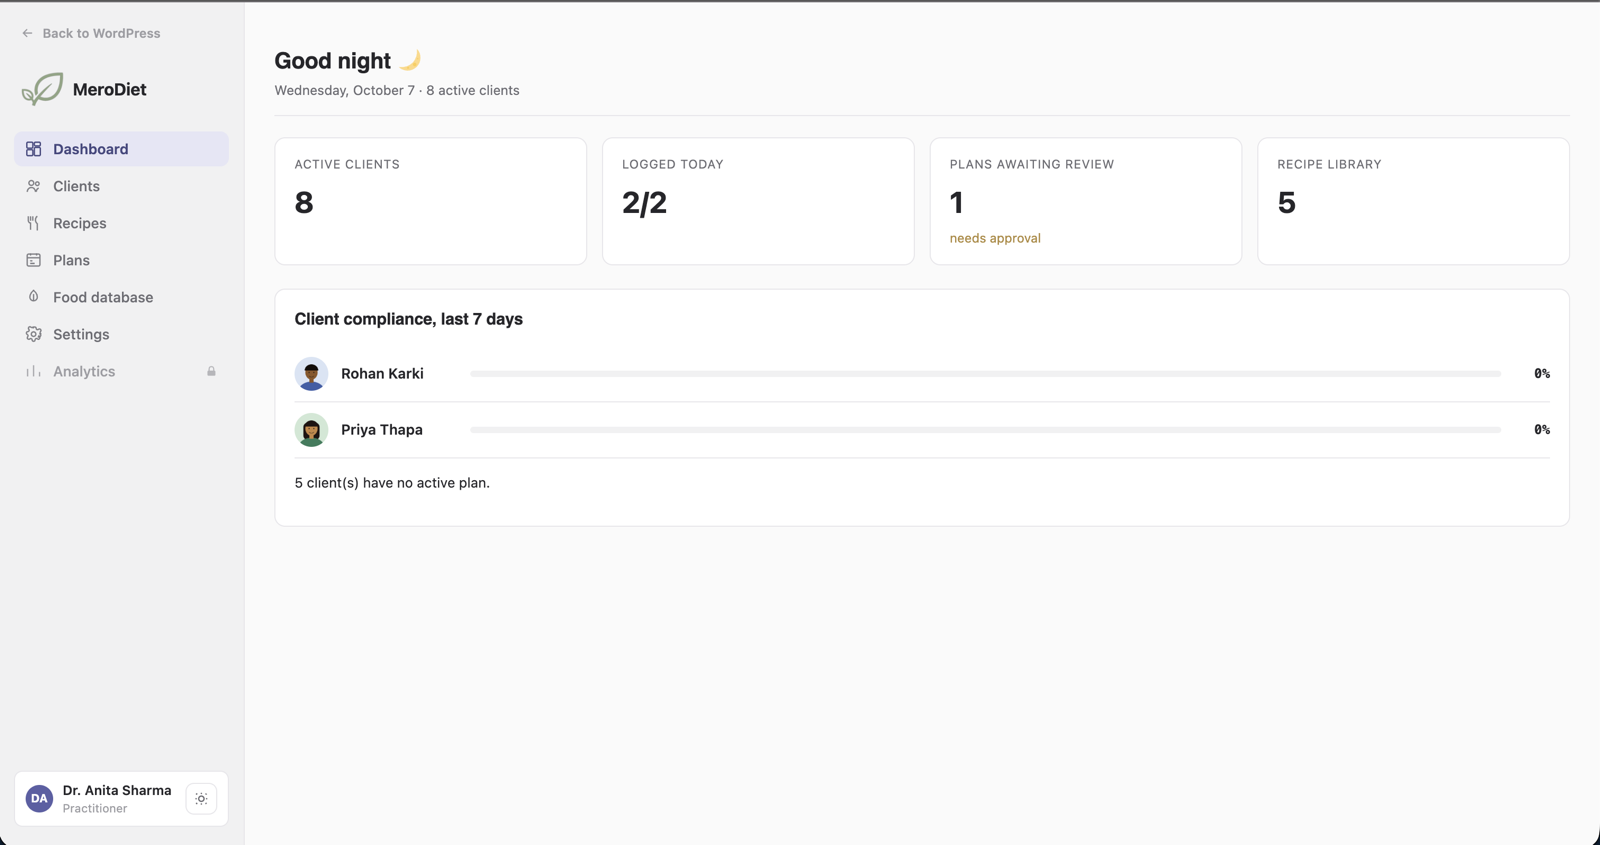Open the Logged Today card
Image resolution: width=1600 pixels, height=845 pixels.
tap(758, 201)
